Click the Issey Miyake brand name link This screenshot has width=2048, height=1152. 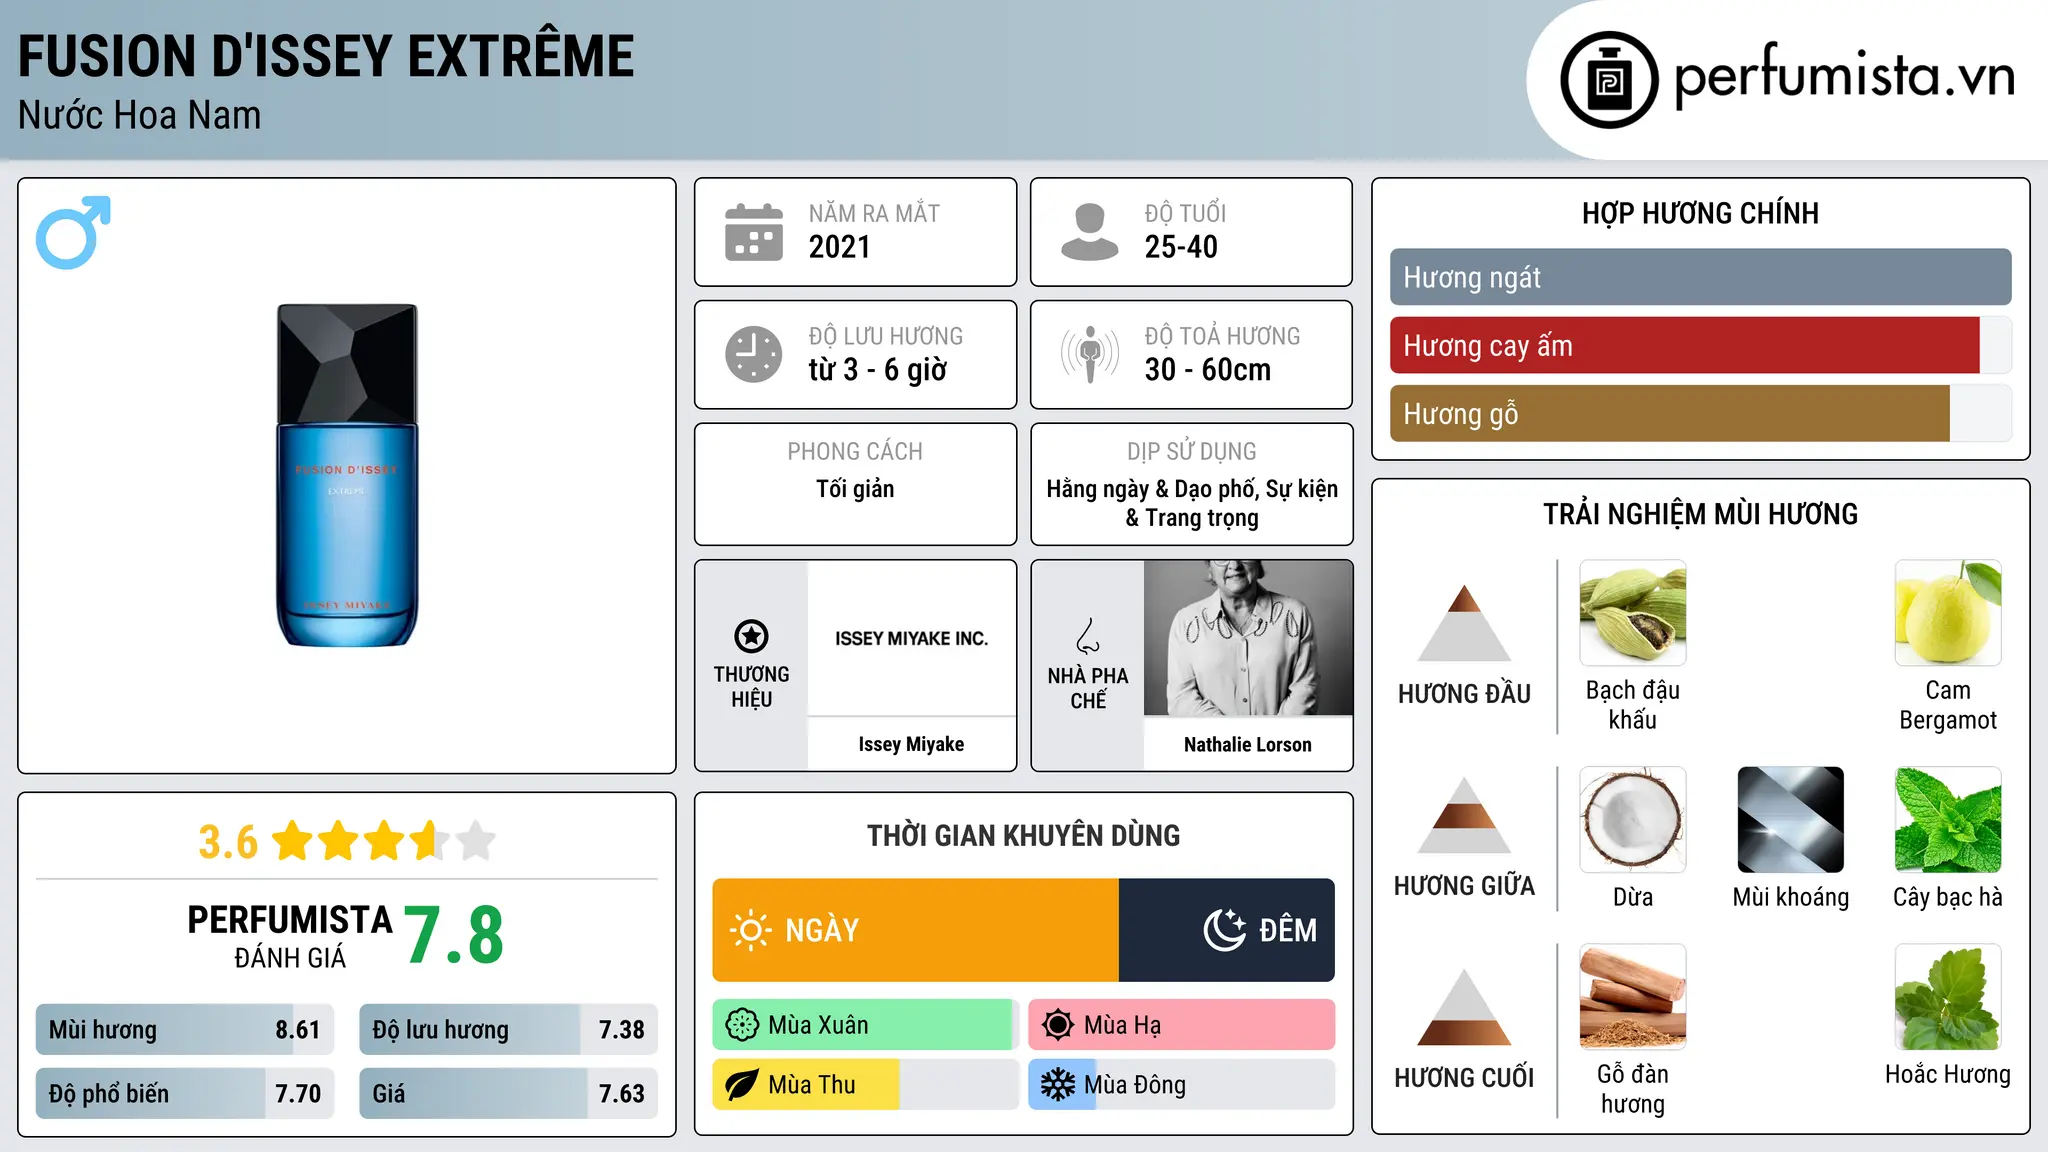(911, 744)
